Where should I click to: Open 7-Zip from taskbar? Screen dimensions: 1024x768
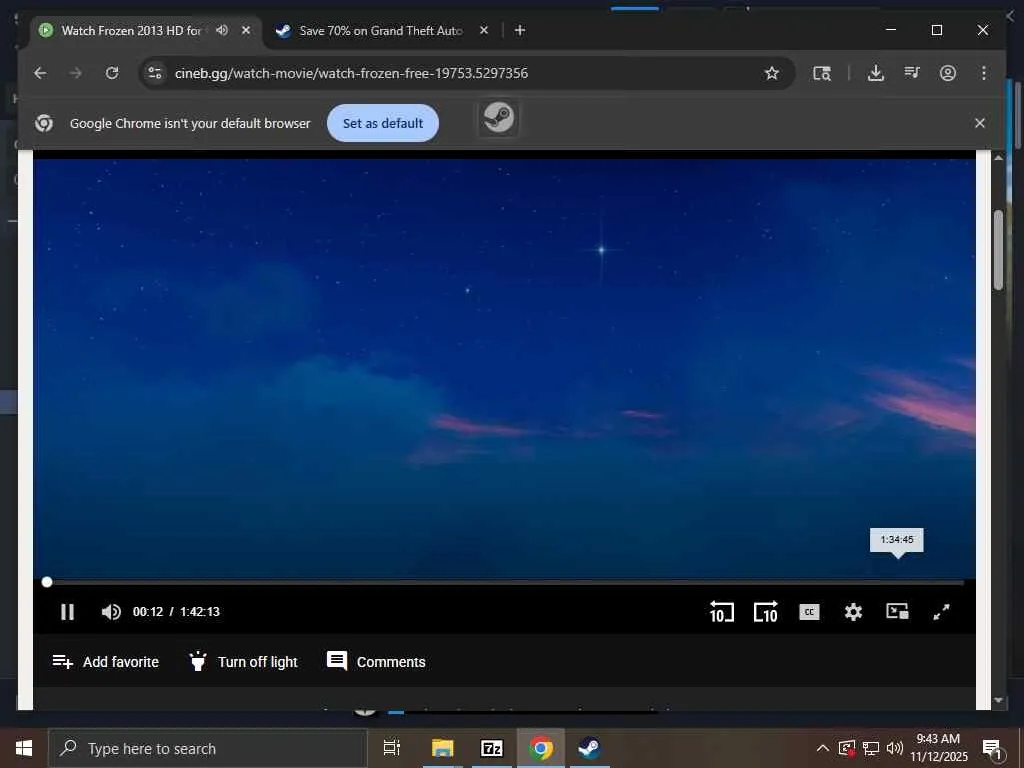tap(492, 748)
